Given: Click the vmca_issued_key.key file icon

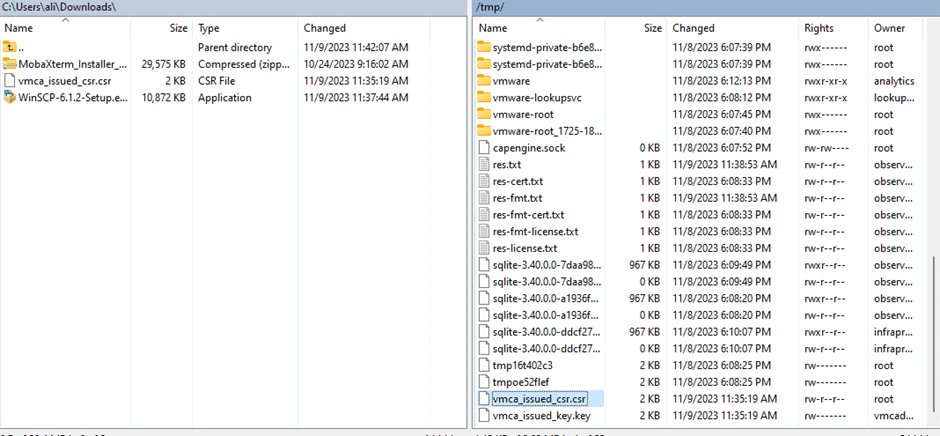Looking at the screenshot, I should coord(484,415).
